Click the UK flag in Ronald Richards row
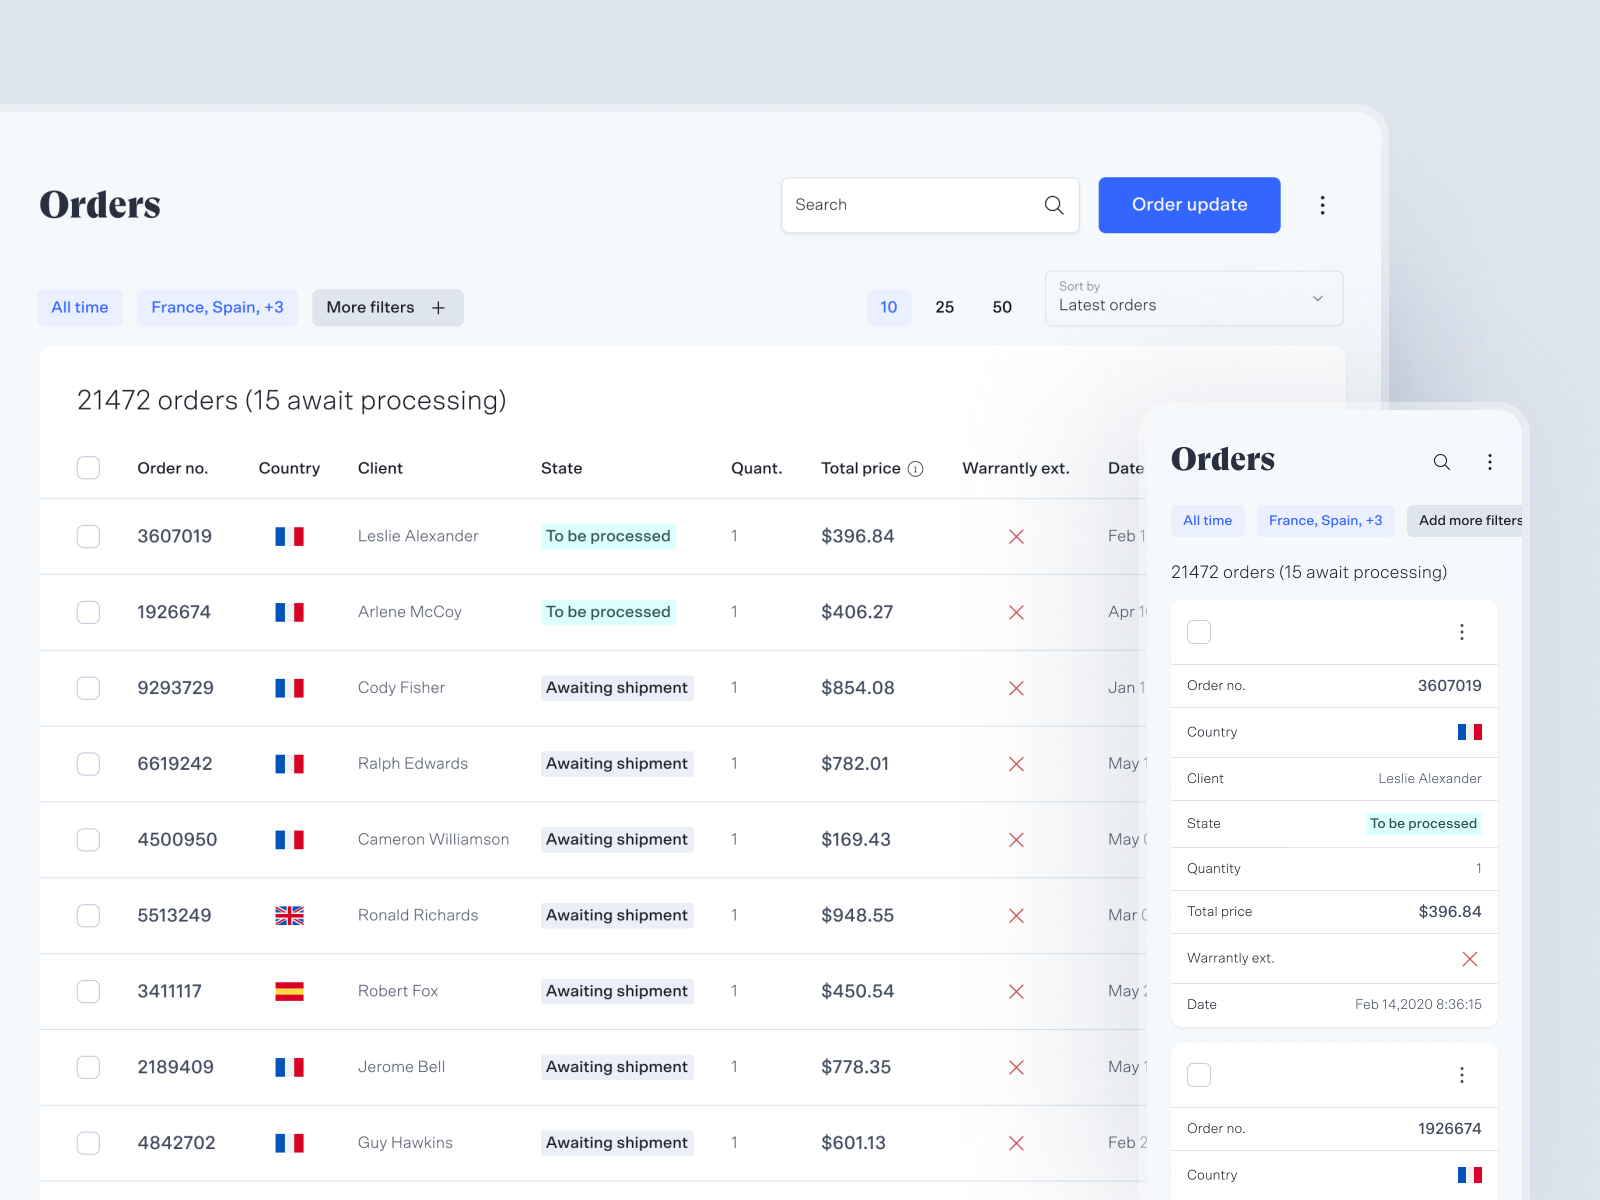 coord(290,916)
